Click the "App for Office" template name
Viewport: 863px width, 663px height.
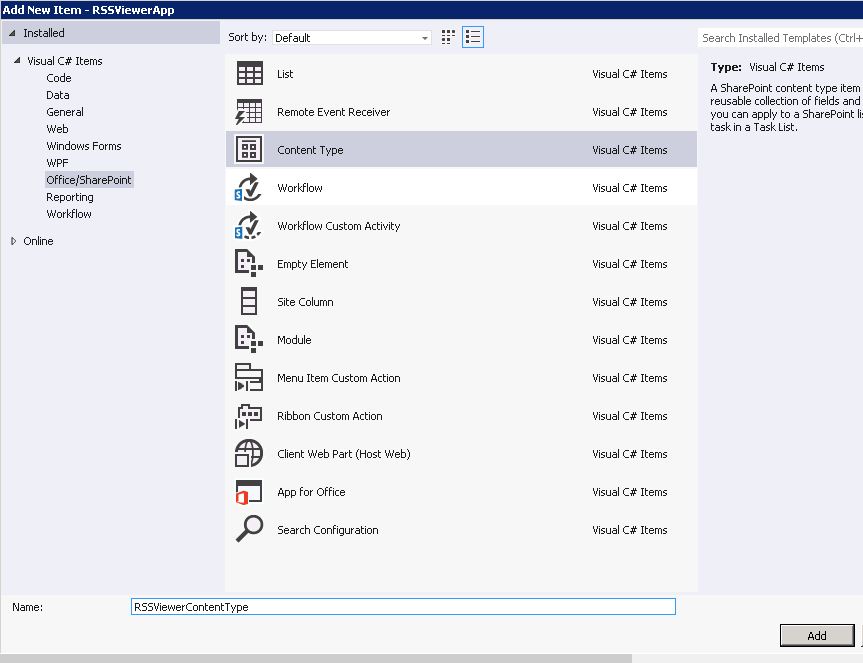pyautogui.click(x=311, y=491)
